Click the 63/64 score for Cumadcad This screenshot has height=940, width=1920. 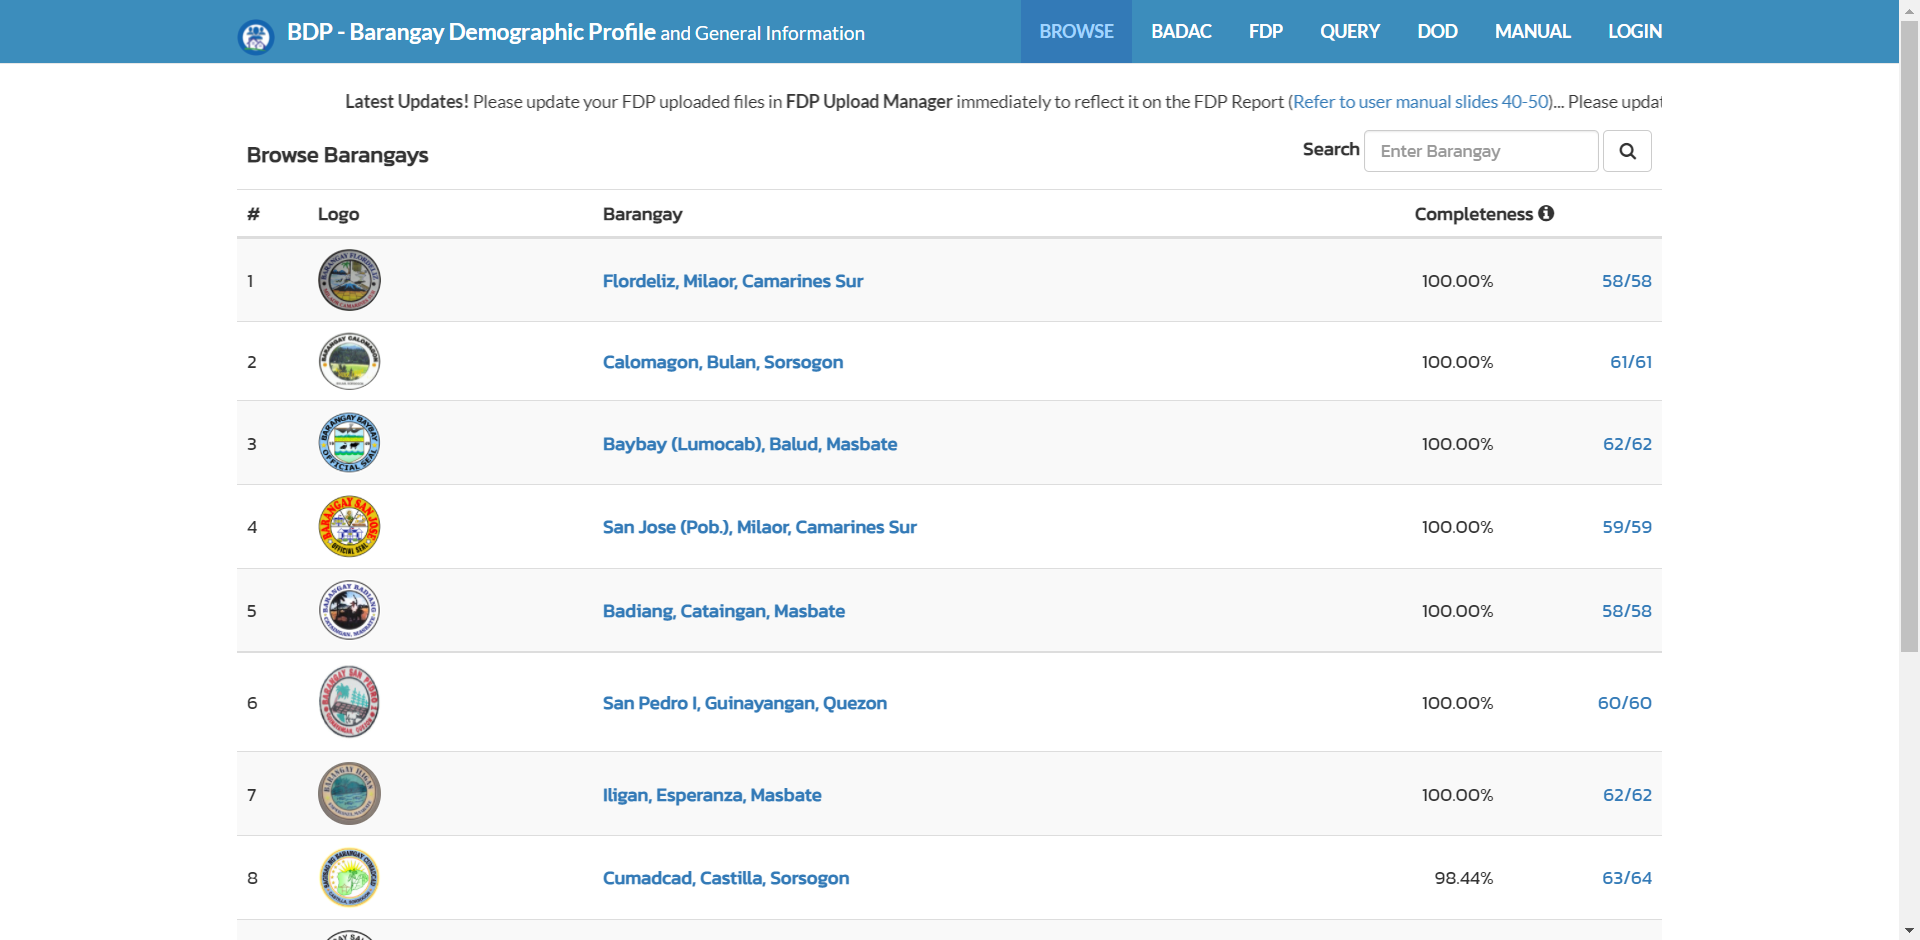pos(1627,878)
